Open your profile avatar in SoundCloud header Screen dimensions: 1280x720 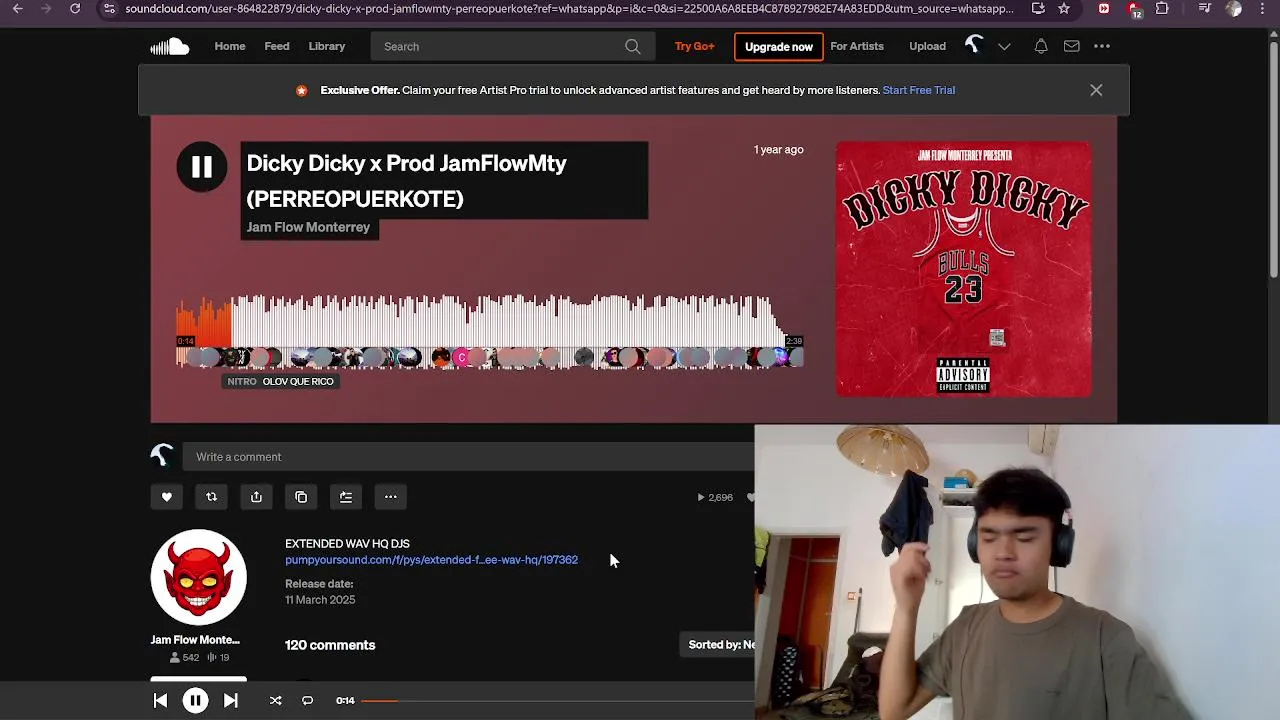[x=974, y=45]
